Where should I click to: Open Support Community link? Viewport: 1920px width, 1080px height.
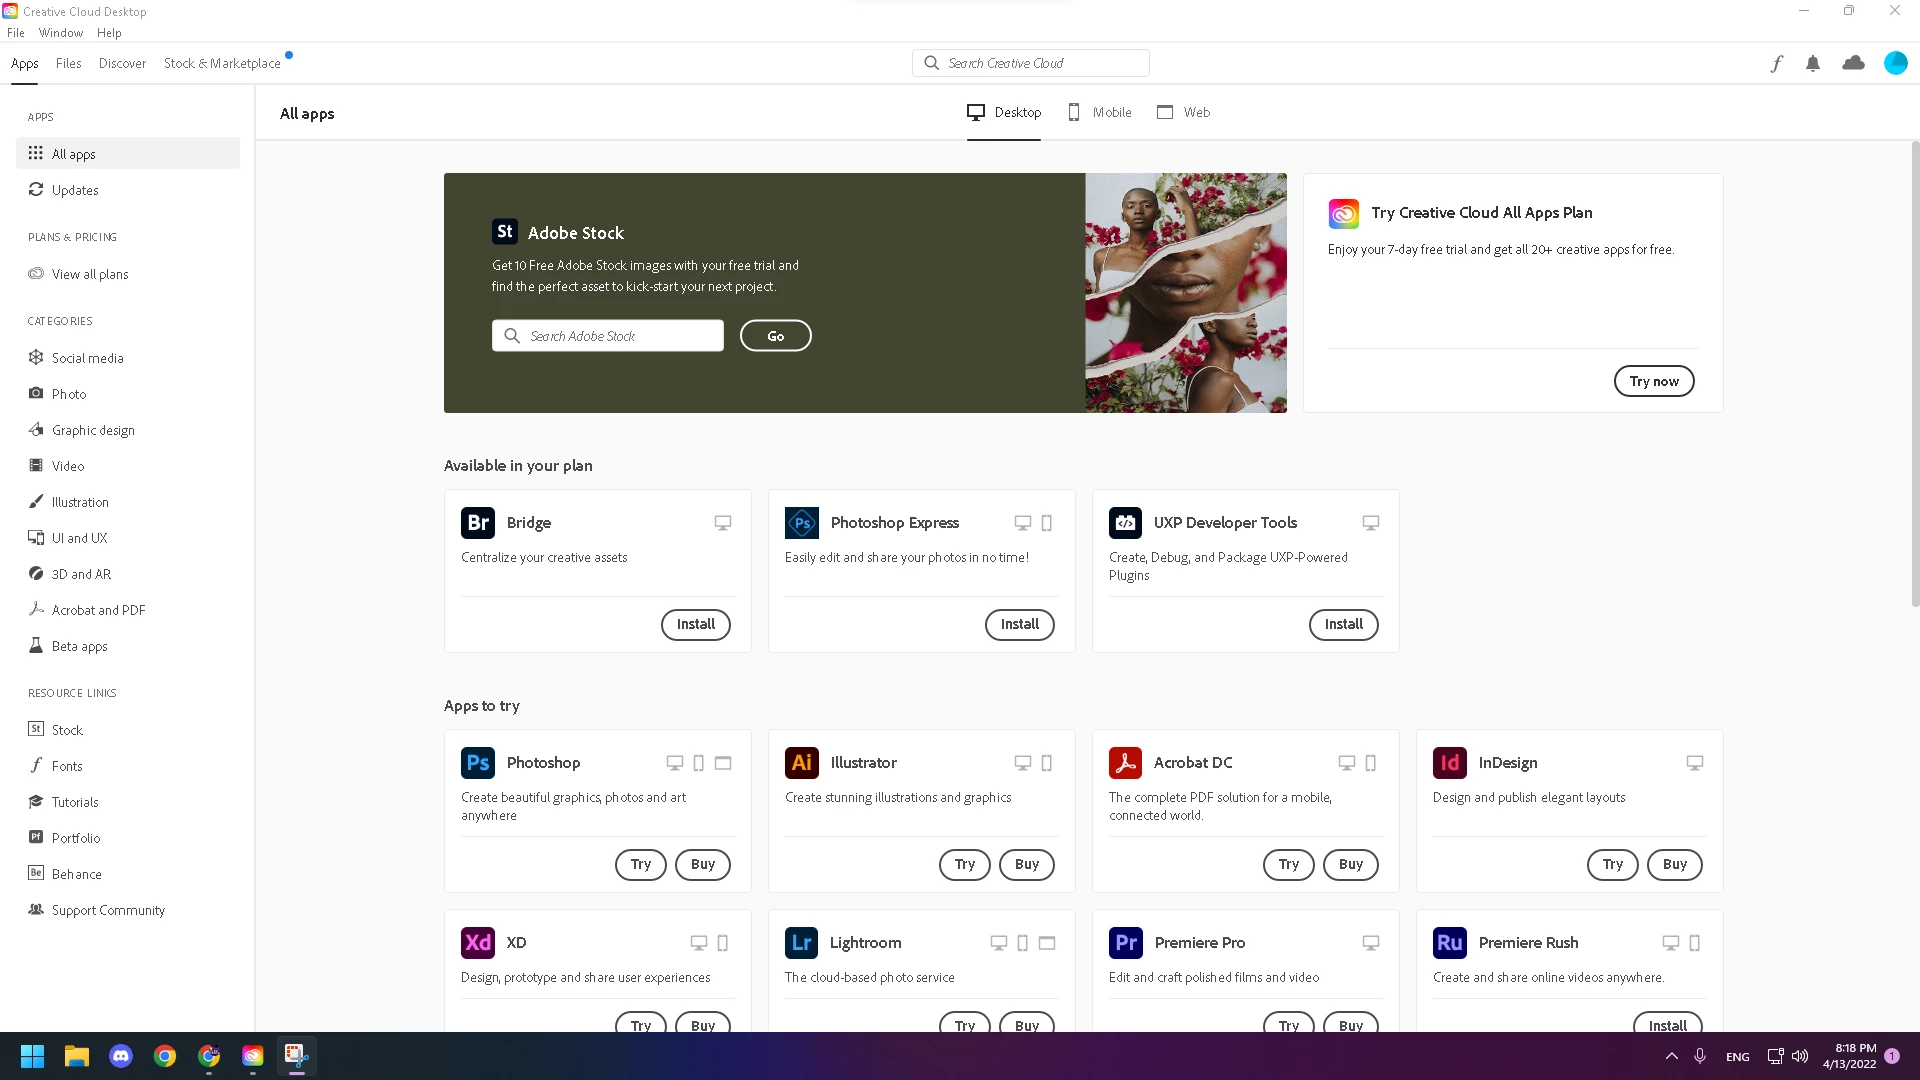pos(108,910)
